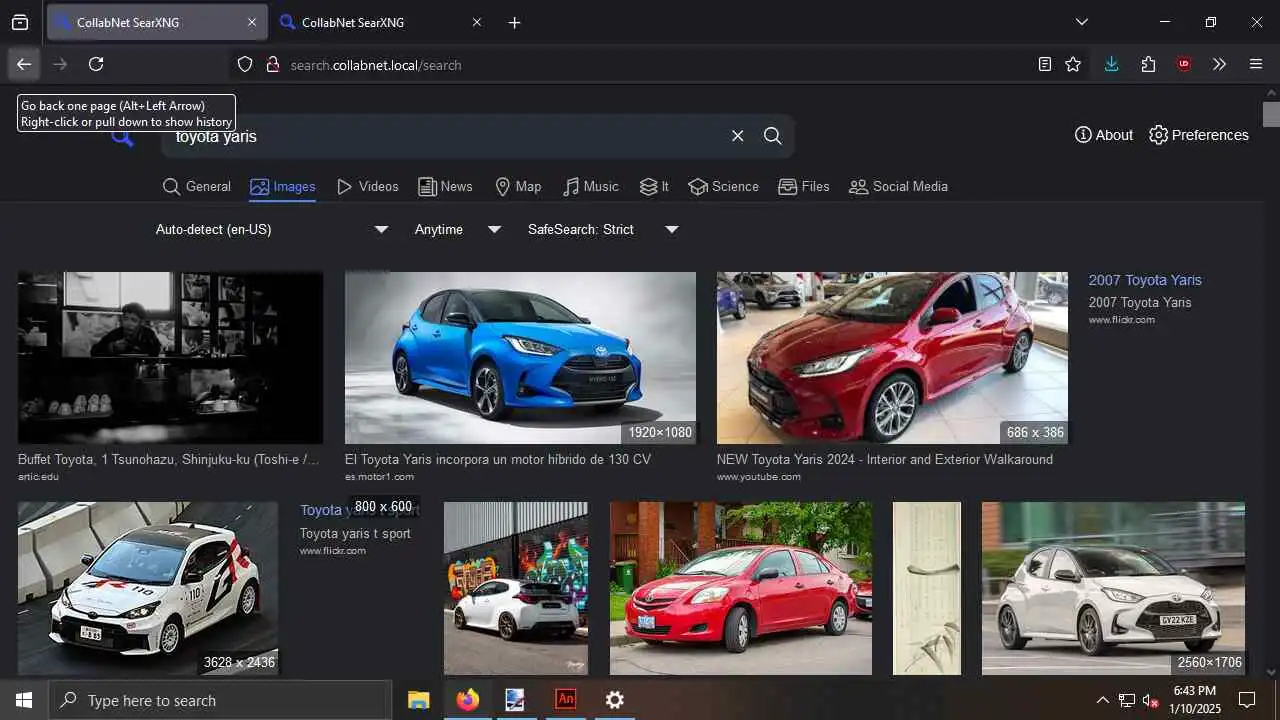Click 'Toyota yaris t sport' description text
Viewport: 1280px width, 720px height.
coord(355,533)
